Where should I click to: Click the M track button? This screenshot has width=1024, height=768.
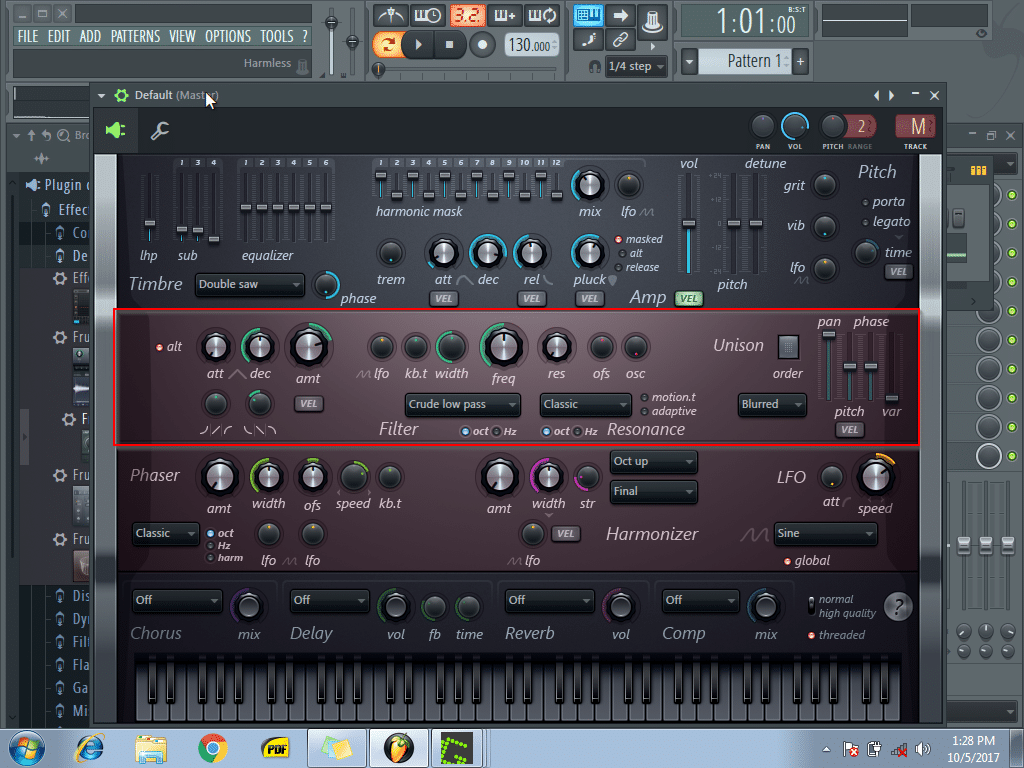(x=916, y=126)
